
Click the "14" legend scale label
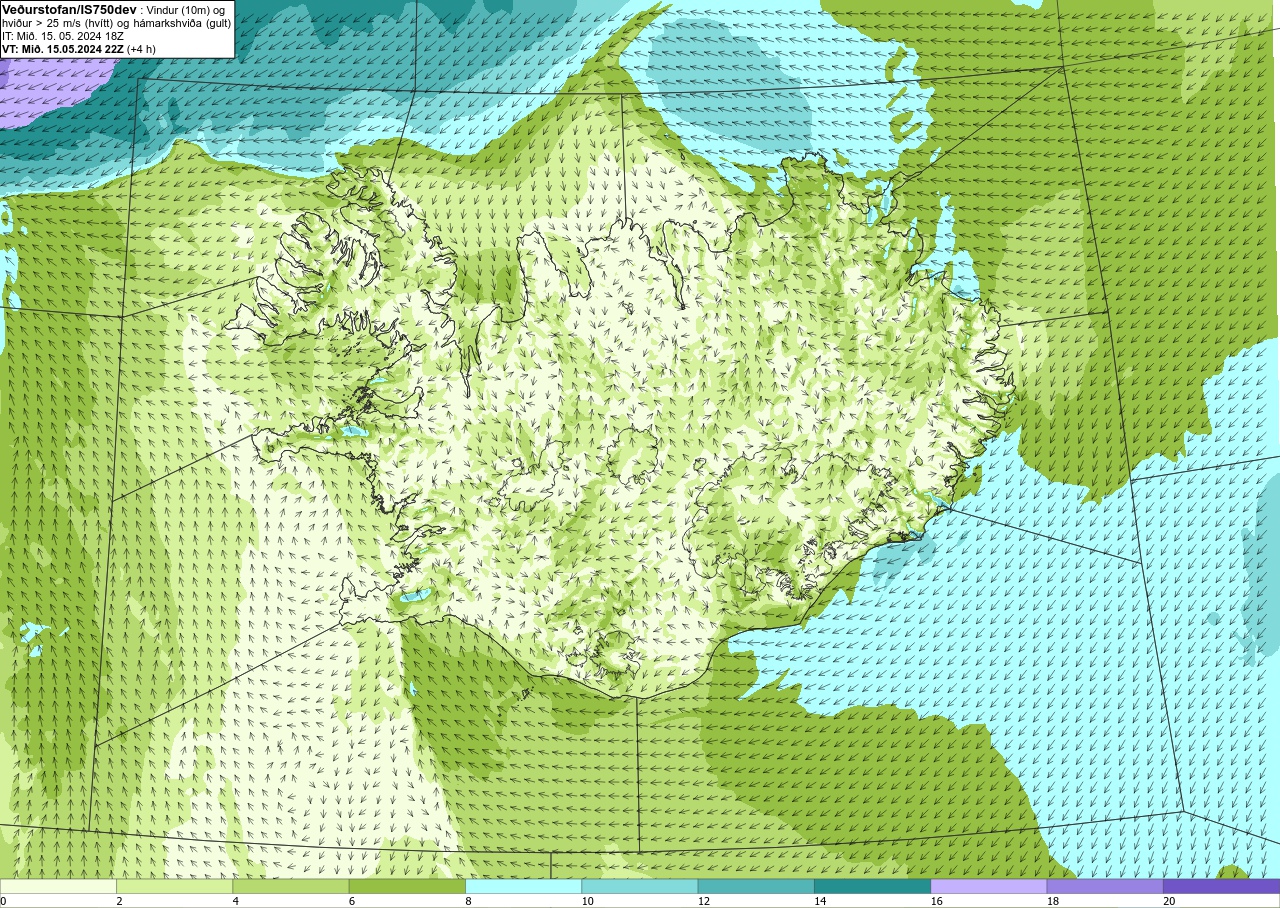(820, 901)
